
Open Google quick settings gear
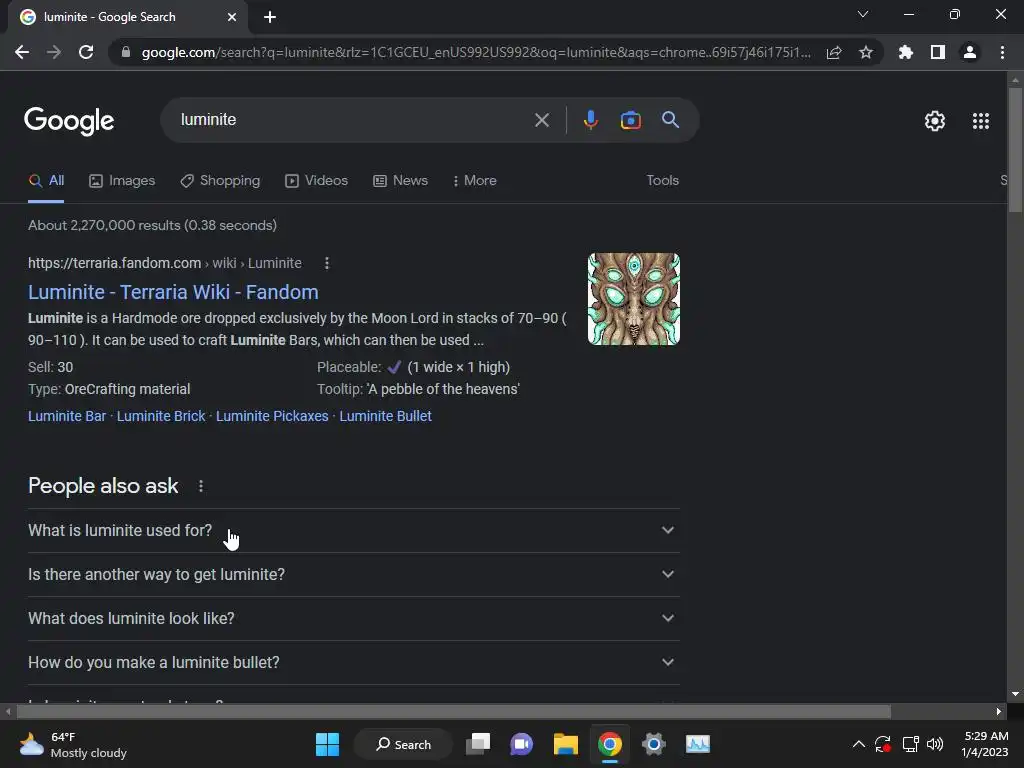935,121
